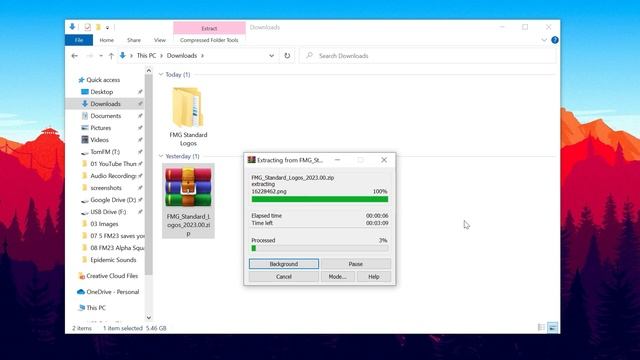Select the FMG_Standard_Logos_2023.00.zip archive
Screen dimensions: 640x360
188,201
